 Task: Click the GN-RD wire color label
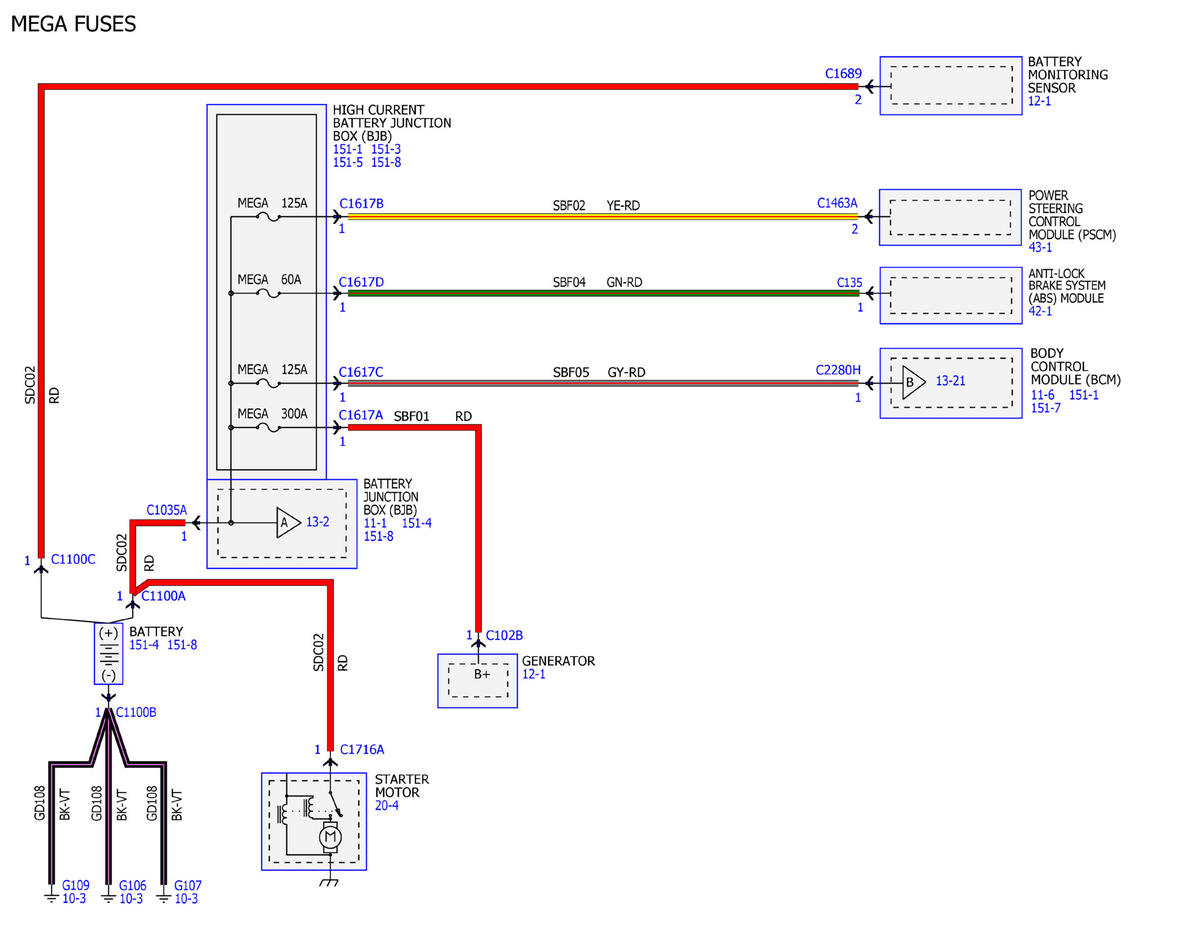624,283
